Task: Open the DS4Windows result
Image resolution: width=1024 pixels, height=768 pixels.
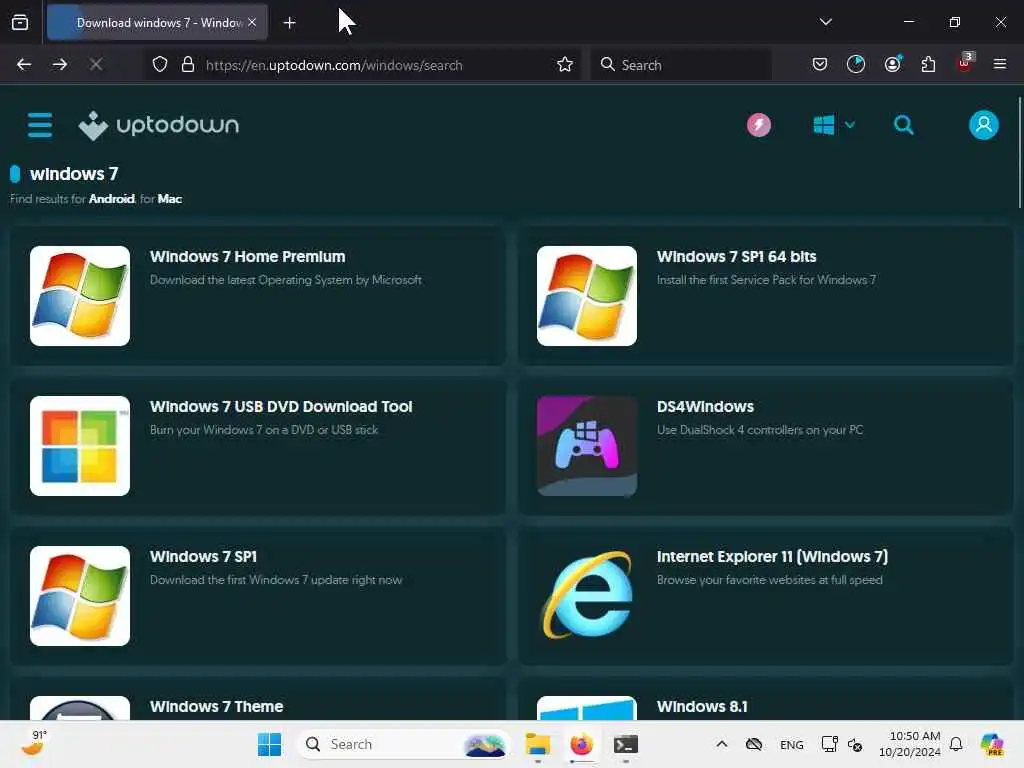Action: [x=765, y=446]
